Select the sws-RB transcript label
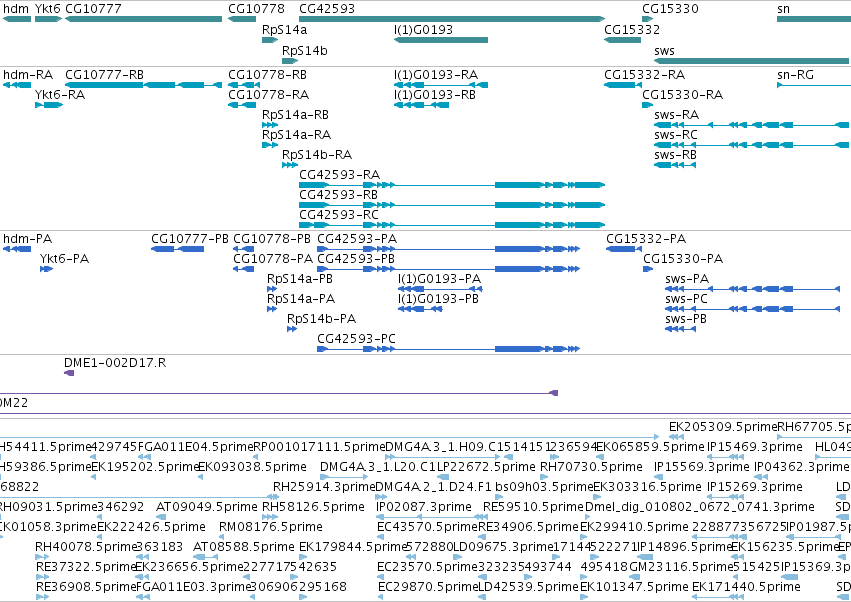Screen dimensions: 851x602 (x=675, y=155)
